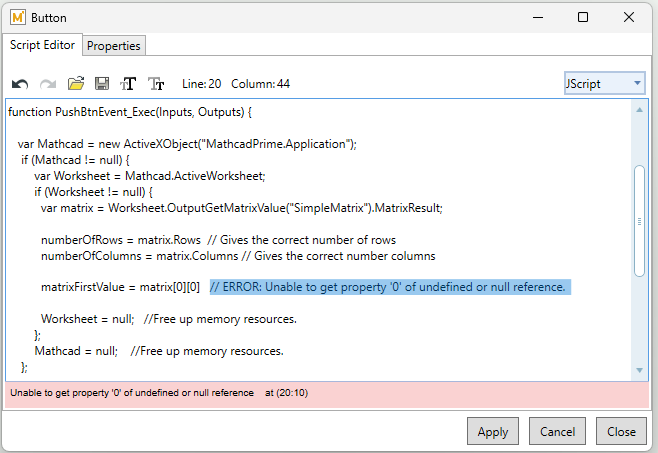Viewport: 658px width, 453px height.
Task: Click the error message in pink bar
Action: click(132, 393)
